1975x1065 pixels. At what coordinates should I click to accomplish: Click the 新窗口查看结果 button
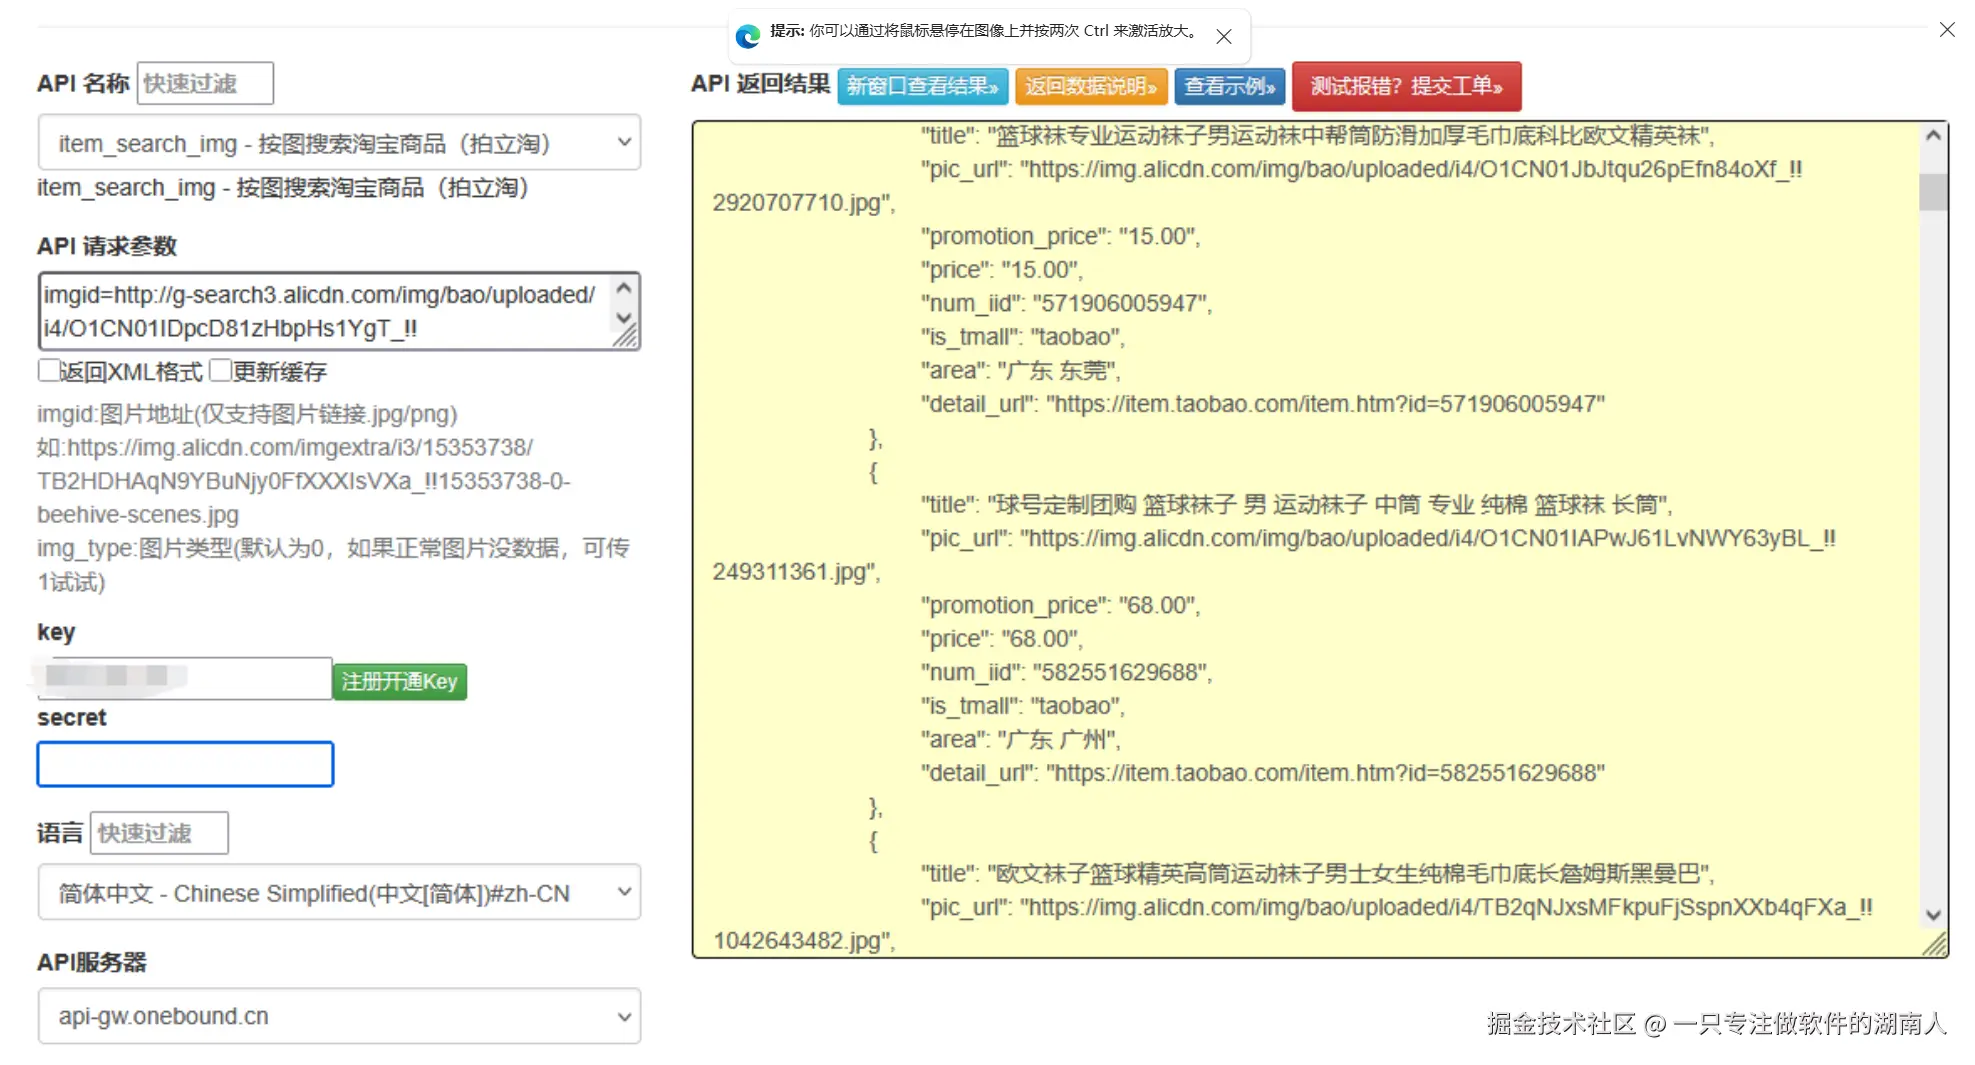(922, 86)
